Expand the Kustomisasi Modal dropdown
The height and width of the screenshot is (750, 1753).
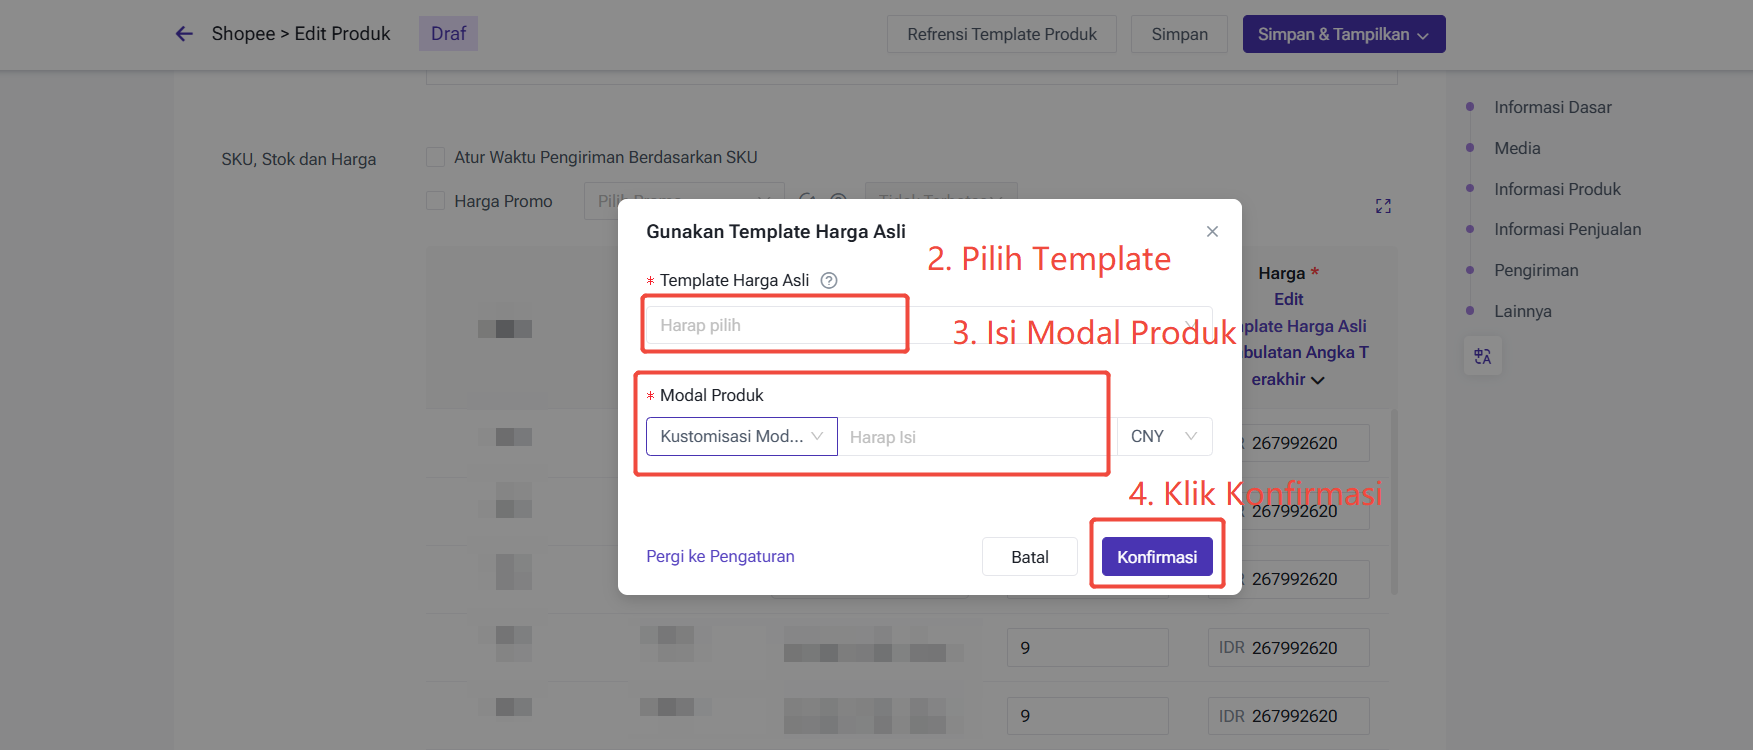(x=741, y=437)
